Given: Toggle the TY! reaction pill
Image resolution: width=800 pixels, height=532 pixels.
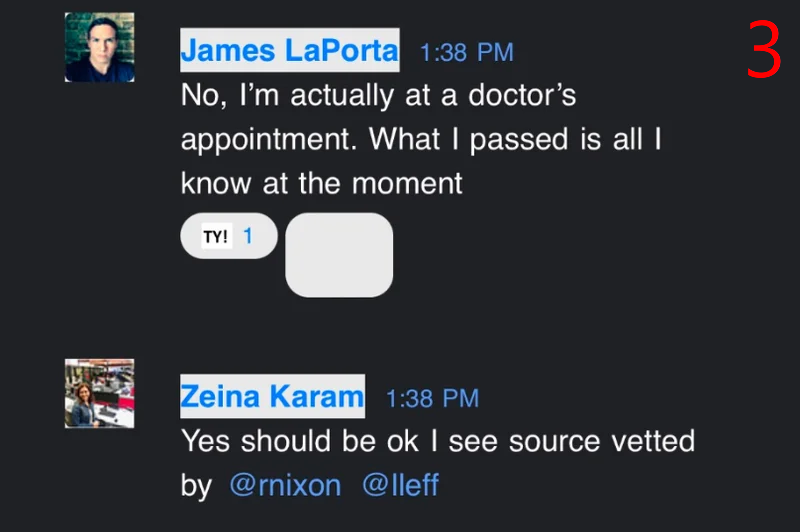Looking at the screenshot, I should (229, 236).
